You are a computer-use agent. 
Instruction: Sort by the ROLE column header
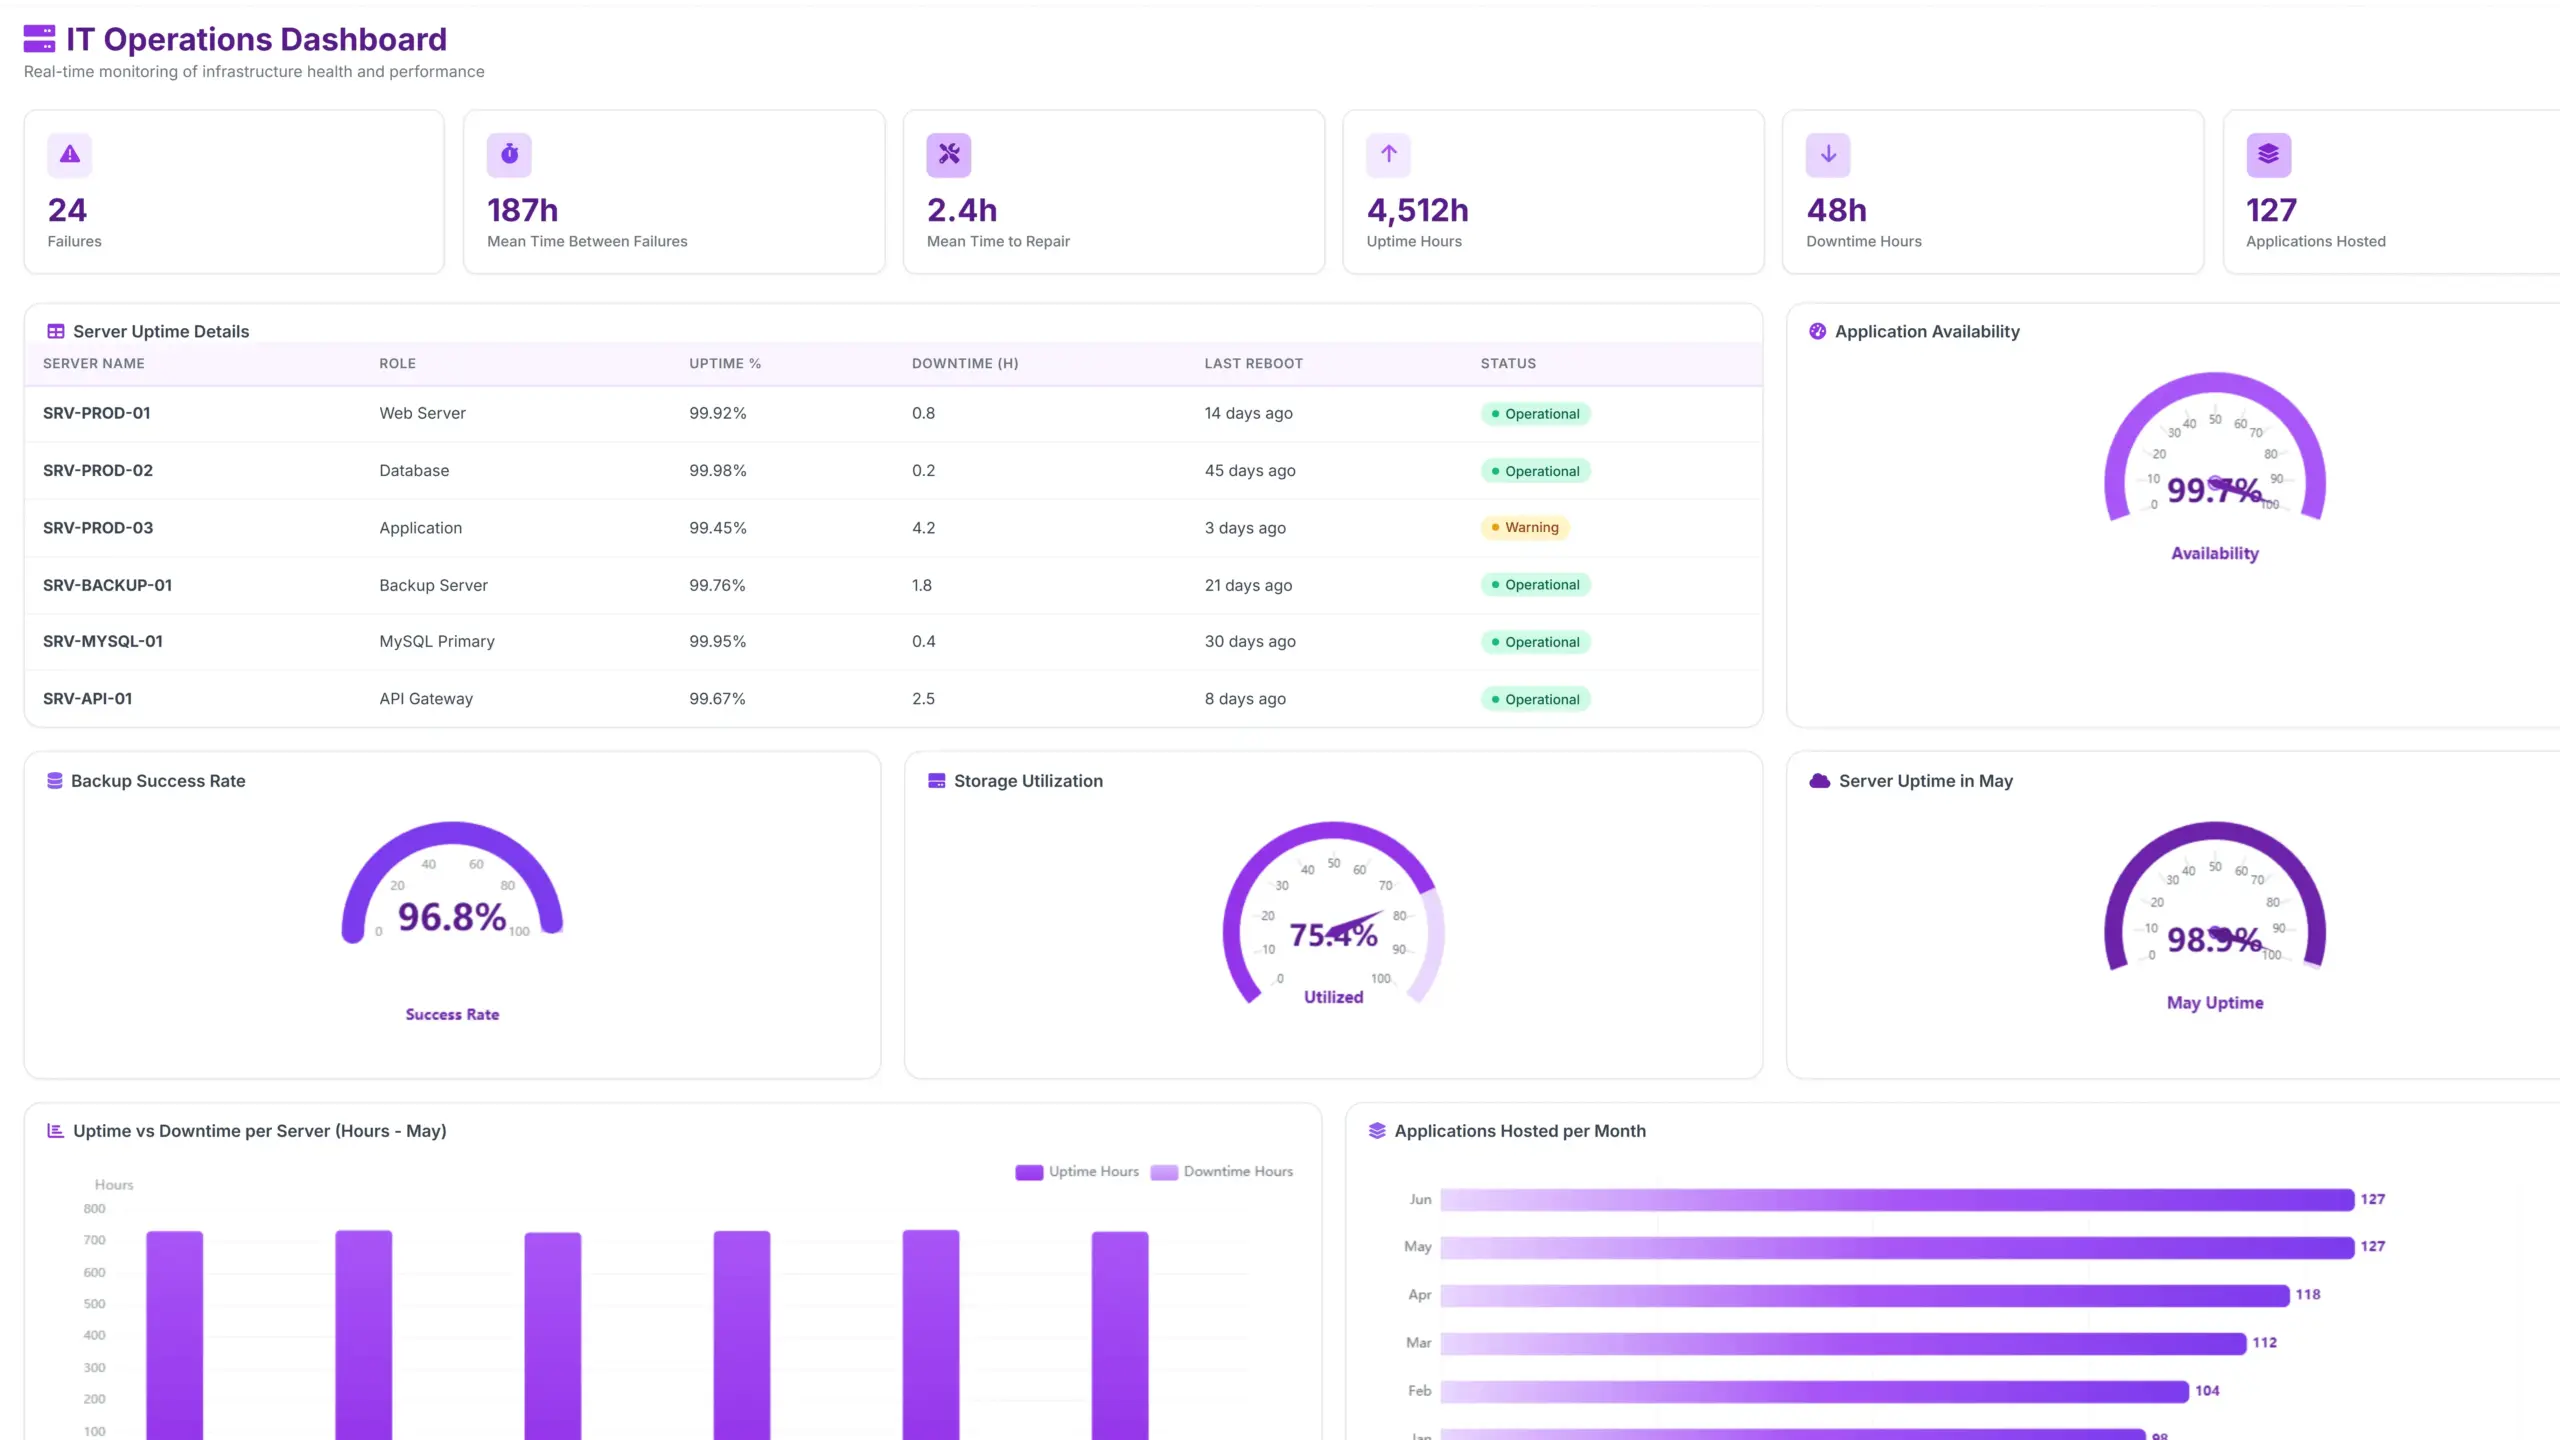tap(397, 364)
